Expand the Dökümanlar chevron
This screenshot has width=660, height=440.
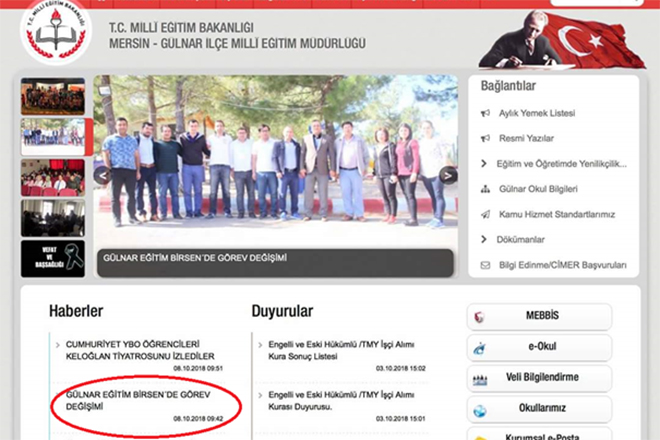[484, 240]
